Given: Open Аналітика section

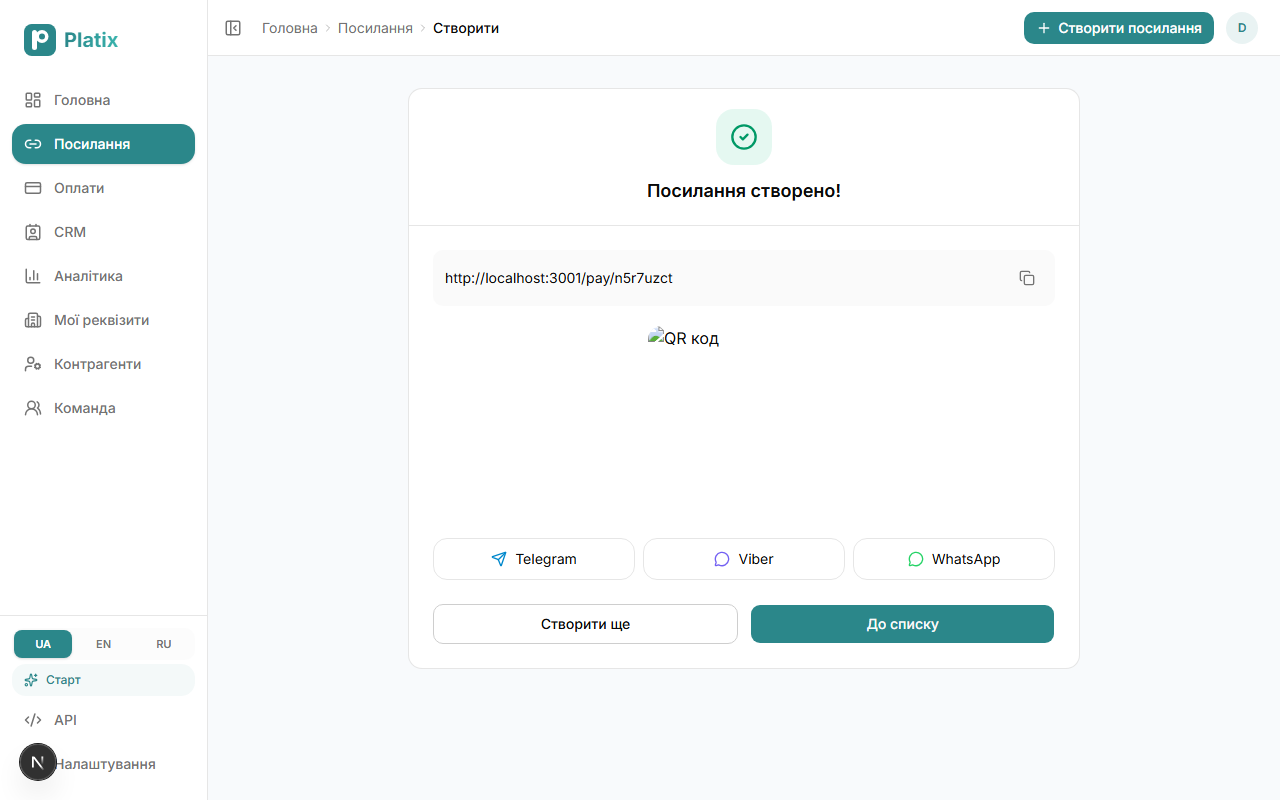Looking at the screenshot, I should coord(103,276).
